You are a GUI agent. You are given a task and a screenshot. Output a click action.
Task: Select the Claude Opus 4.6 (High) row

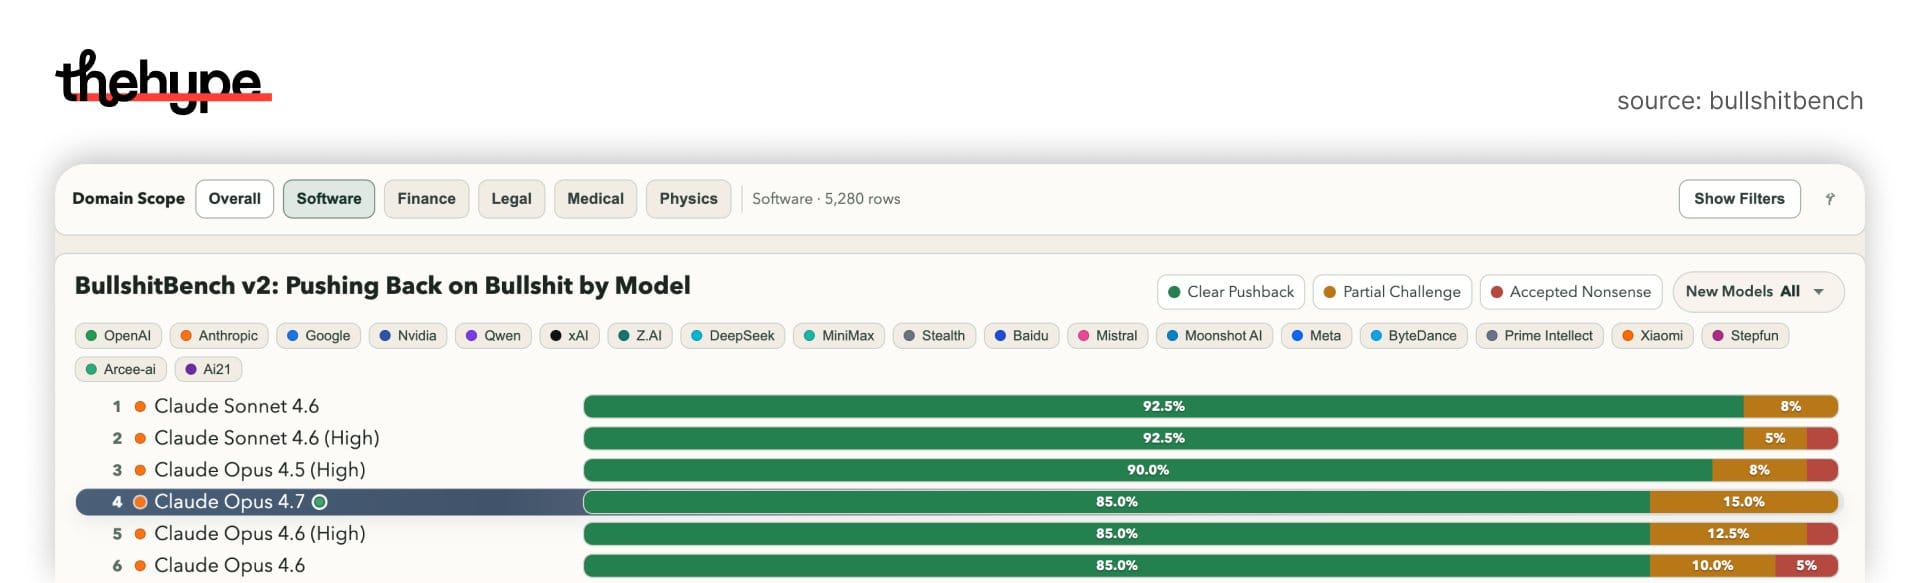pos(958,534)
